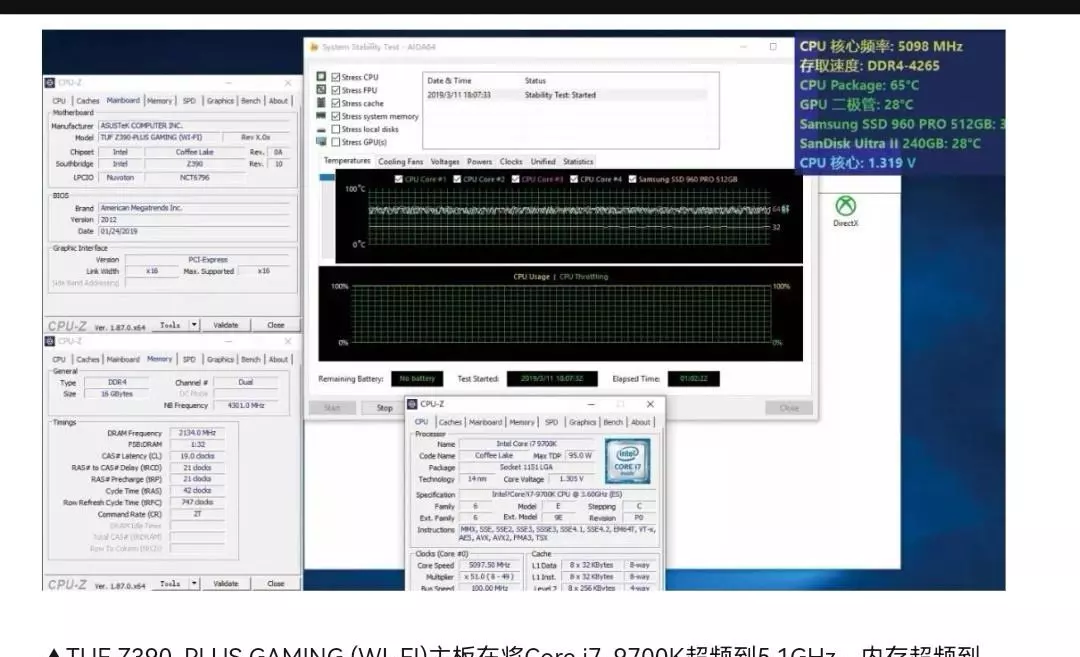Open the Temperatures tab in AIDA64
This screenshot has height=657, width=1080.
[x=346, y=160]
